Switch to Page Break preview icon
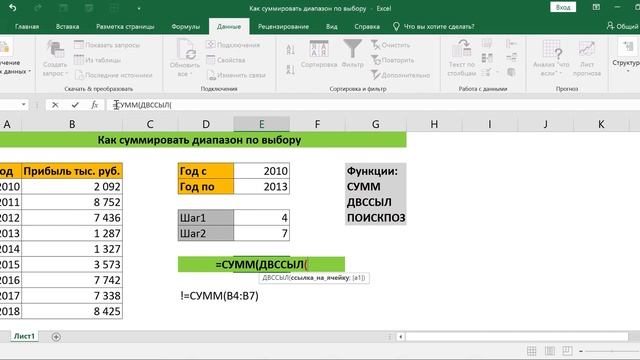640x360 pixels. (x=567, y=351)
